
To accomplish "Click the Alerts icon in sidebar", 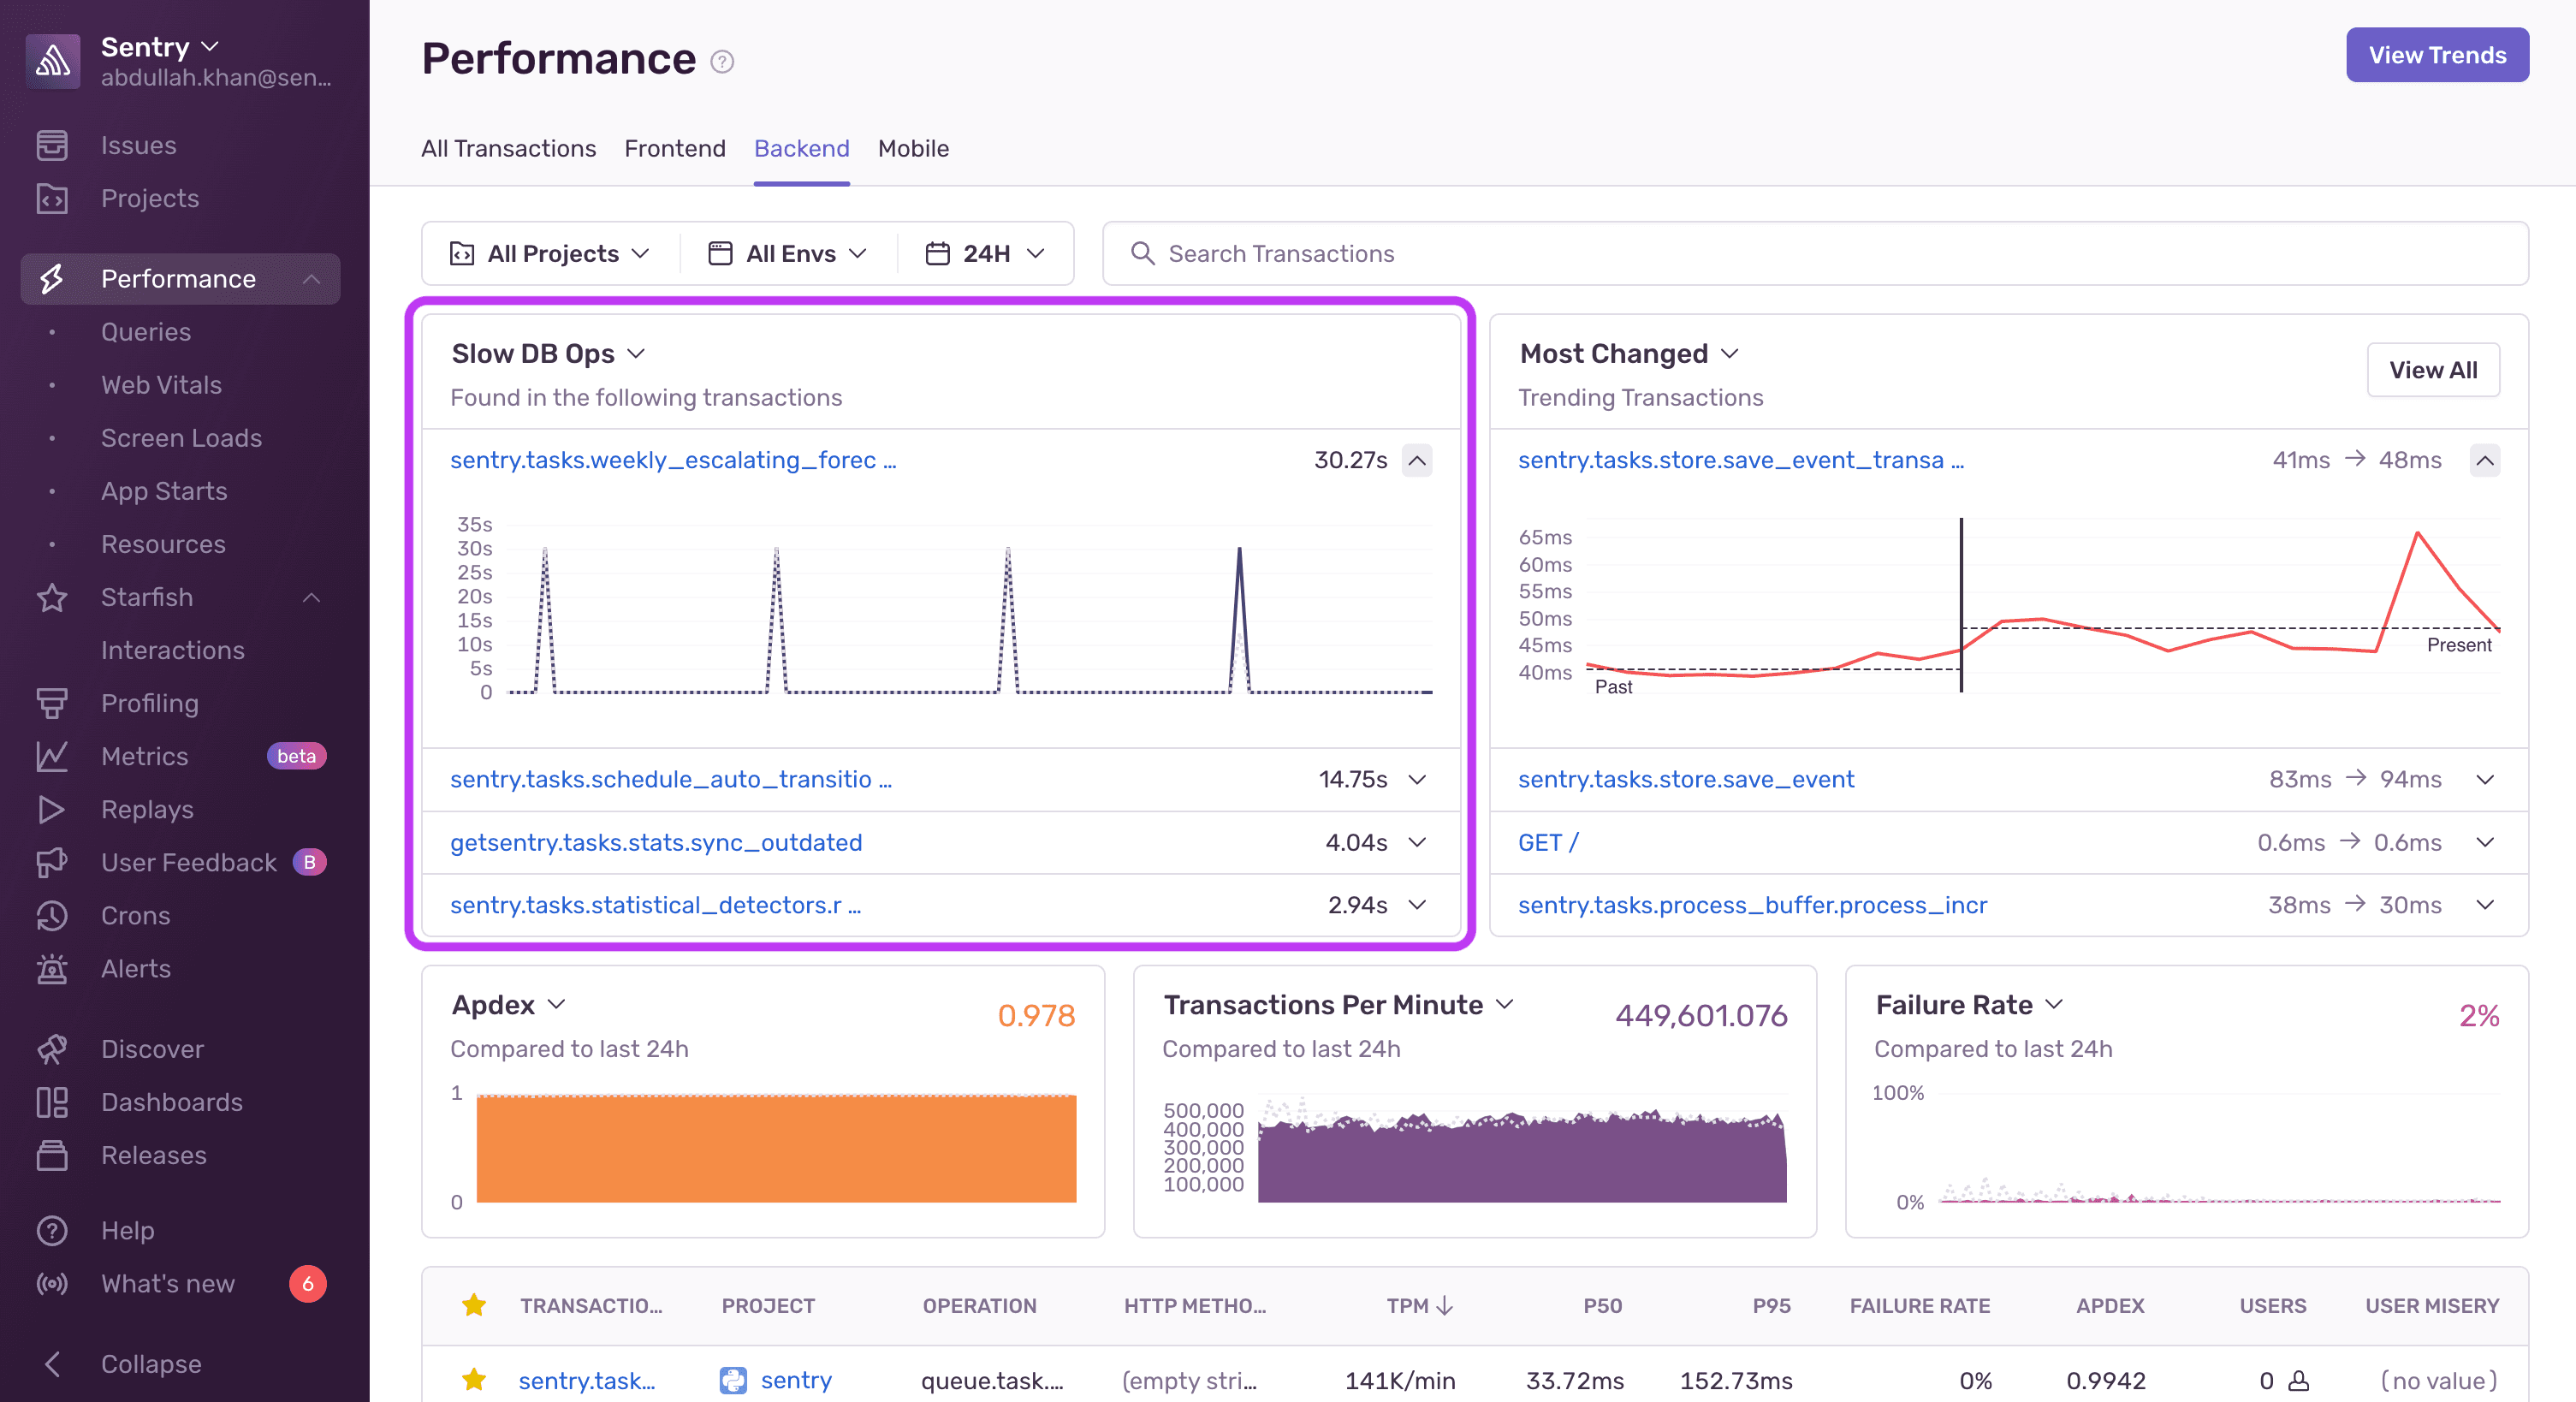I will click(x=51, y=965).
